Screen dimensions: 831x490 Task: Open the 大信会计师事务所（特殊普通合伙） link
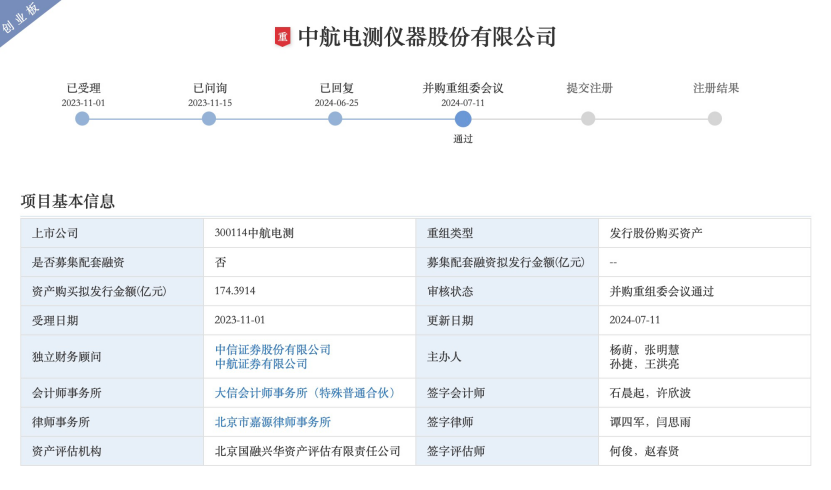306,393
